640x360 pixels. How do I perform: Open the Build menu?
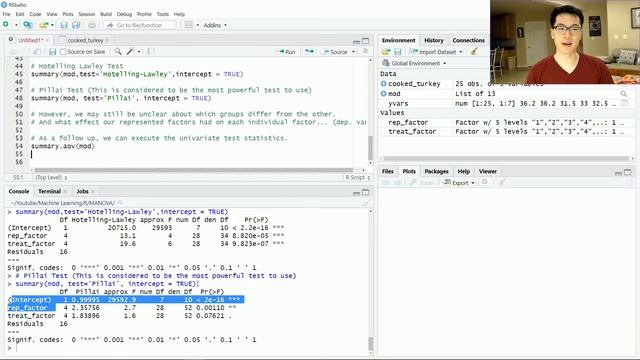(106, 14)
